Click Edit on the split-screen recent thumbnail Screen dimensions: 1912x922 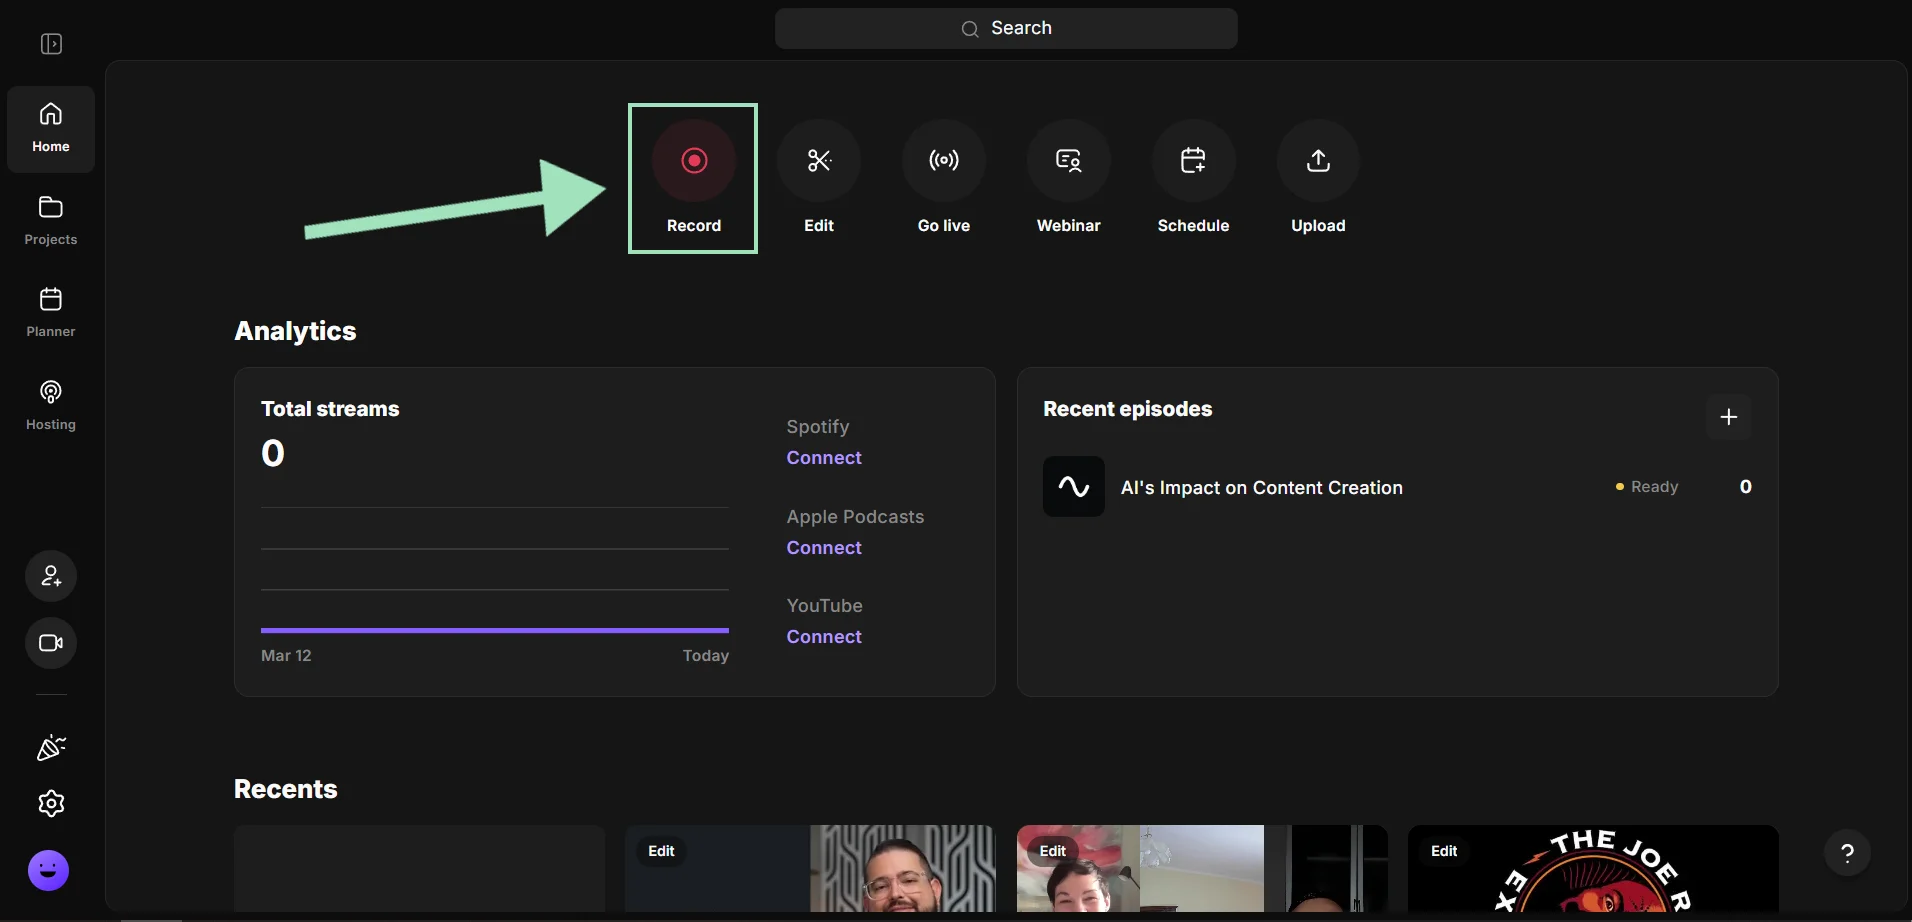(x=1053, y=851)
